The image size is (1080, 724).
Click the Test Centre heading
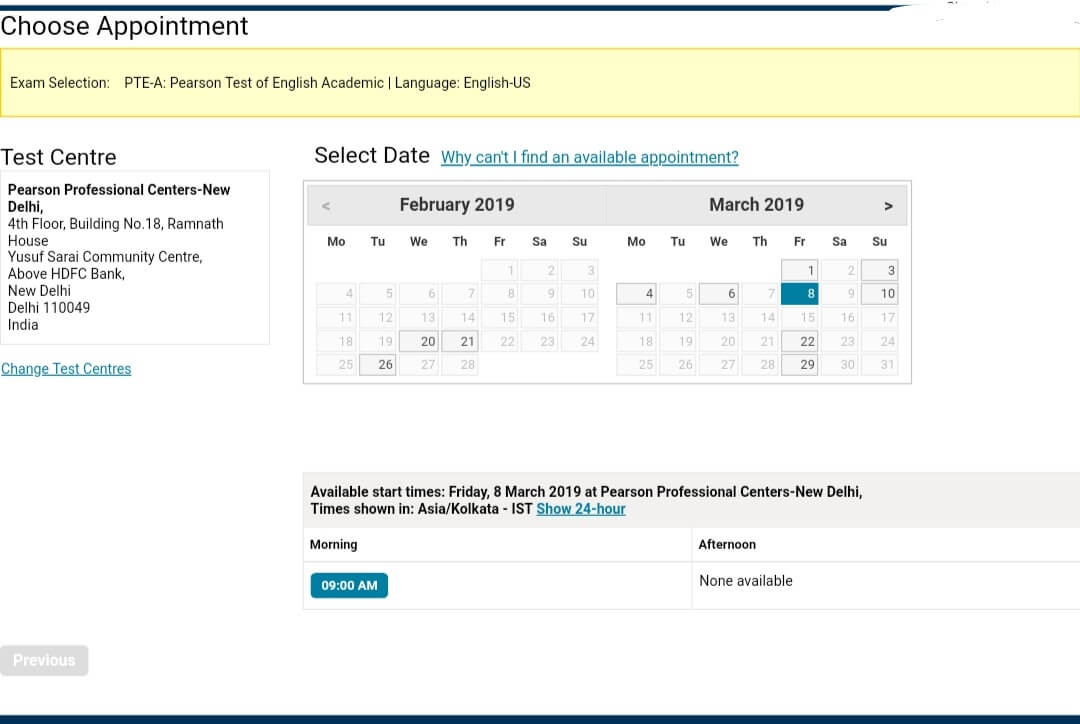point(59,157)
